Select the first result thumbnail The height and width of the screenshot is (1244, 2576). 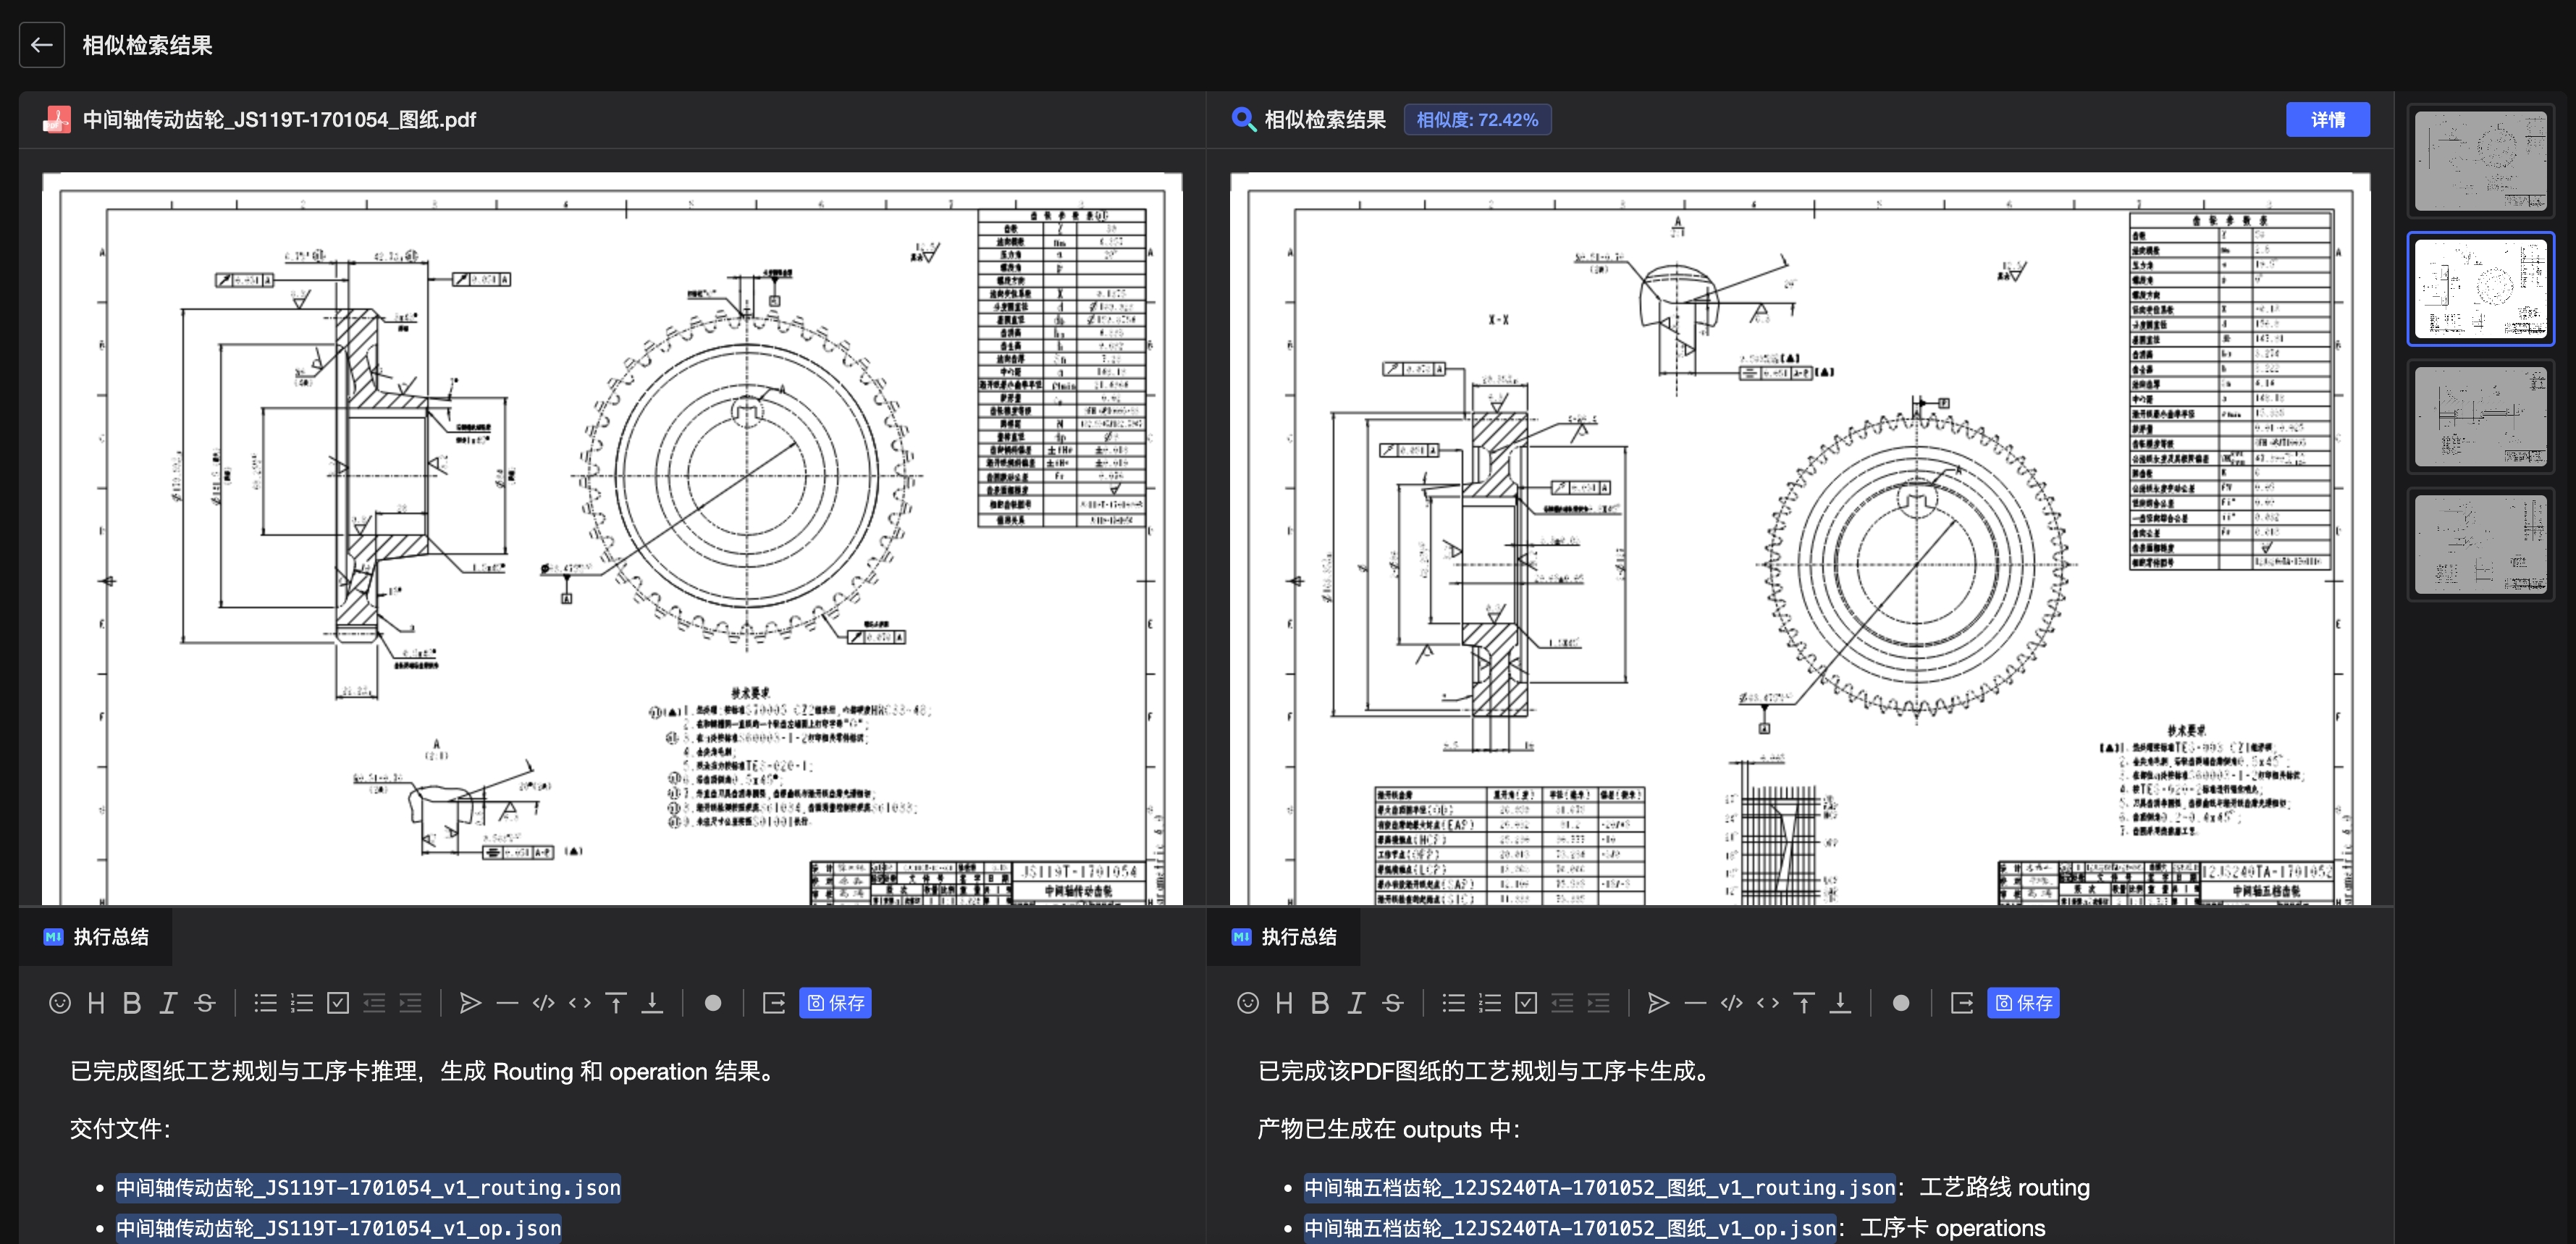pos(2480,161)
